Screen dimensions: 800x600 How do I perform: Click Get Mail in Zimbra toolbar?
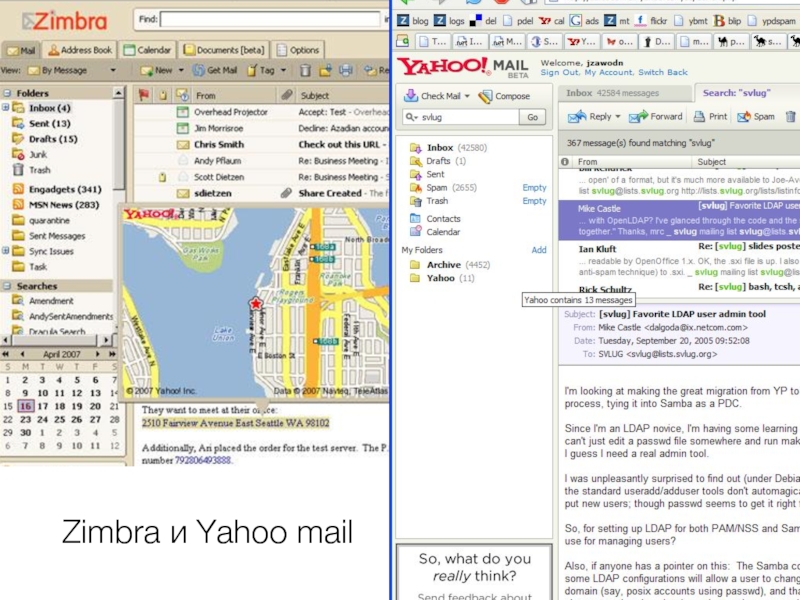[x=215, y=71]
